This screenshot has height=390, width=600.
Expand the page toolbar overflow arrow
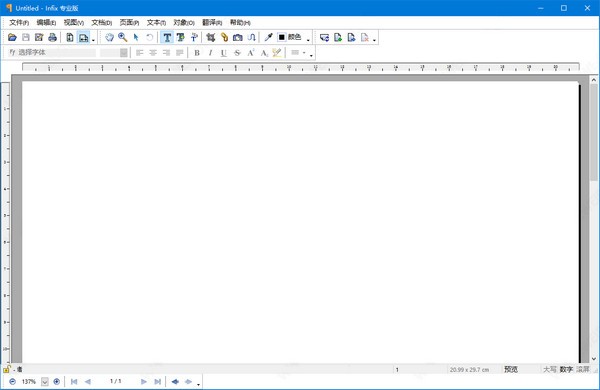[374, 40]
